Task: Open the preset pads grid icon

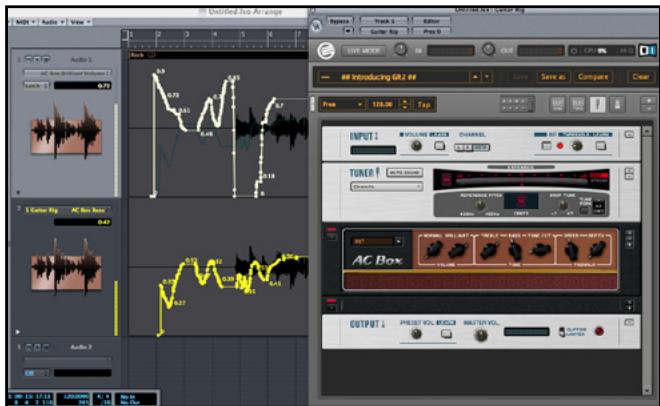Action: click(517, 104)
